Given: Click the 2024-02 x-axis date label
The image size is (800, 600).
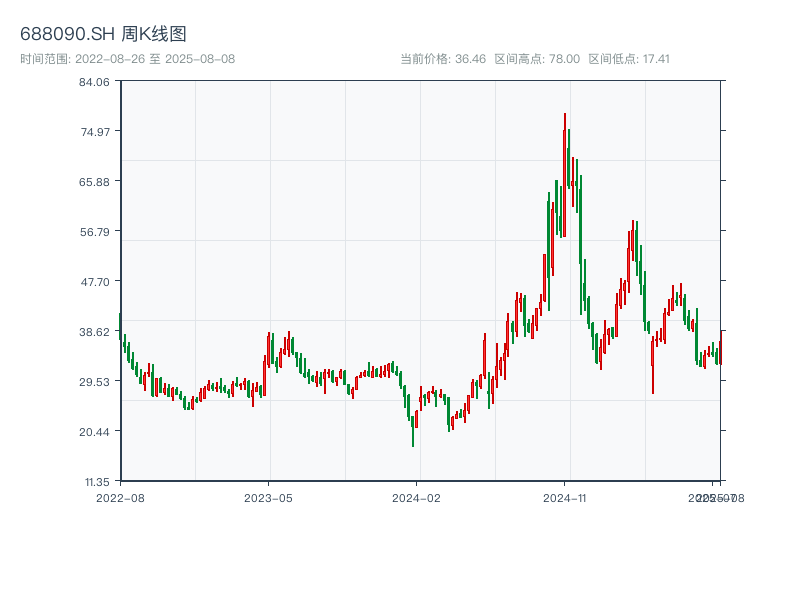Looking at the screenshot, I should tap(416, 497).
